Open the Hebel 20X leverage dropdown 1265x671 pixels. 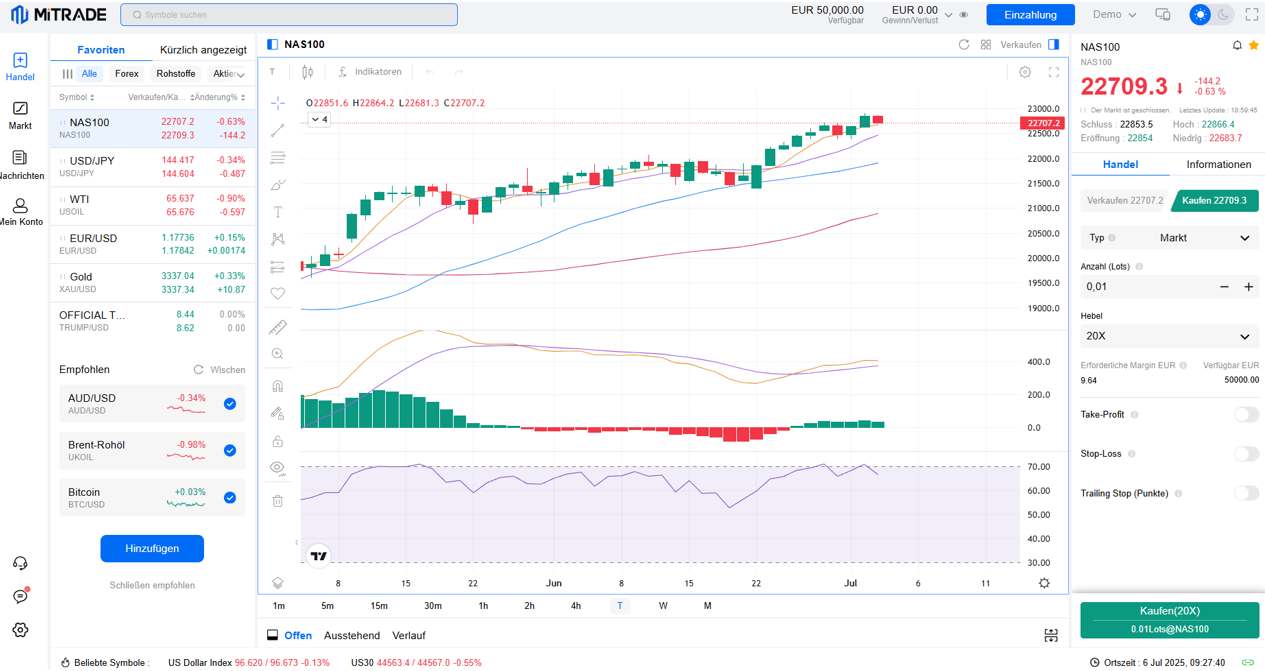click(1170, 336)
